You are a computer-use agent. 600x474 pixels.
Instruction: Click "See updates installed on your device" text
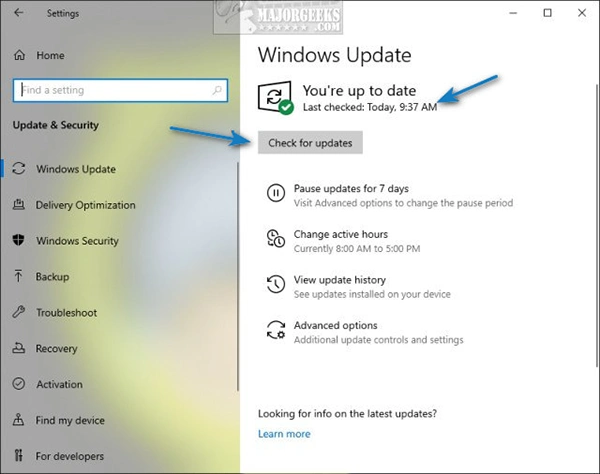[372, 294]
